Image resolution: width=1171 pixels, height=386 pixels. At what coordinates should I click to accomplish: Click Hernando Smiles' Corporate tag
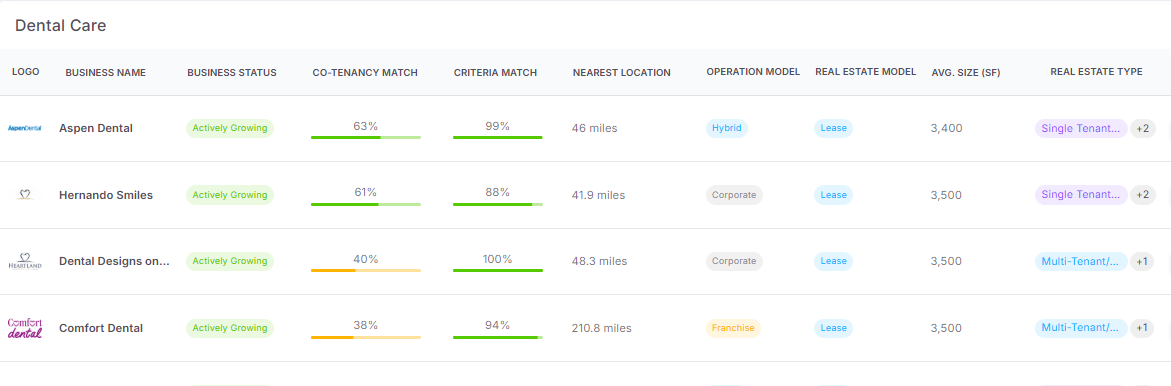(x=734, y=195)
